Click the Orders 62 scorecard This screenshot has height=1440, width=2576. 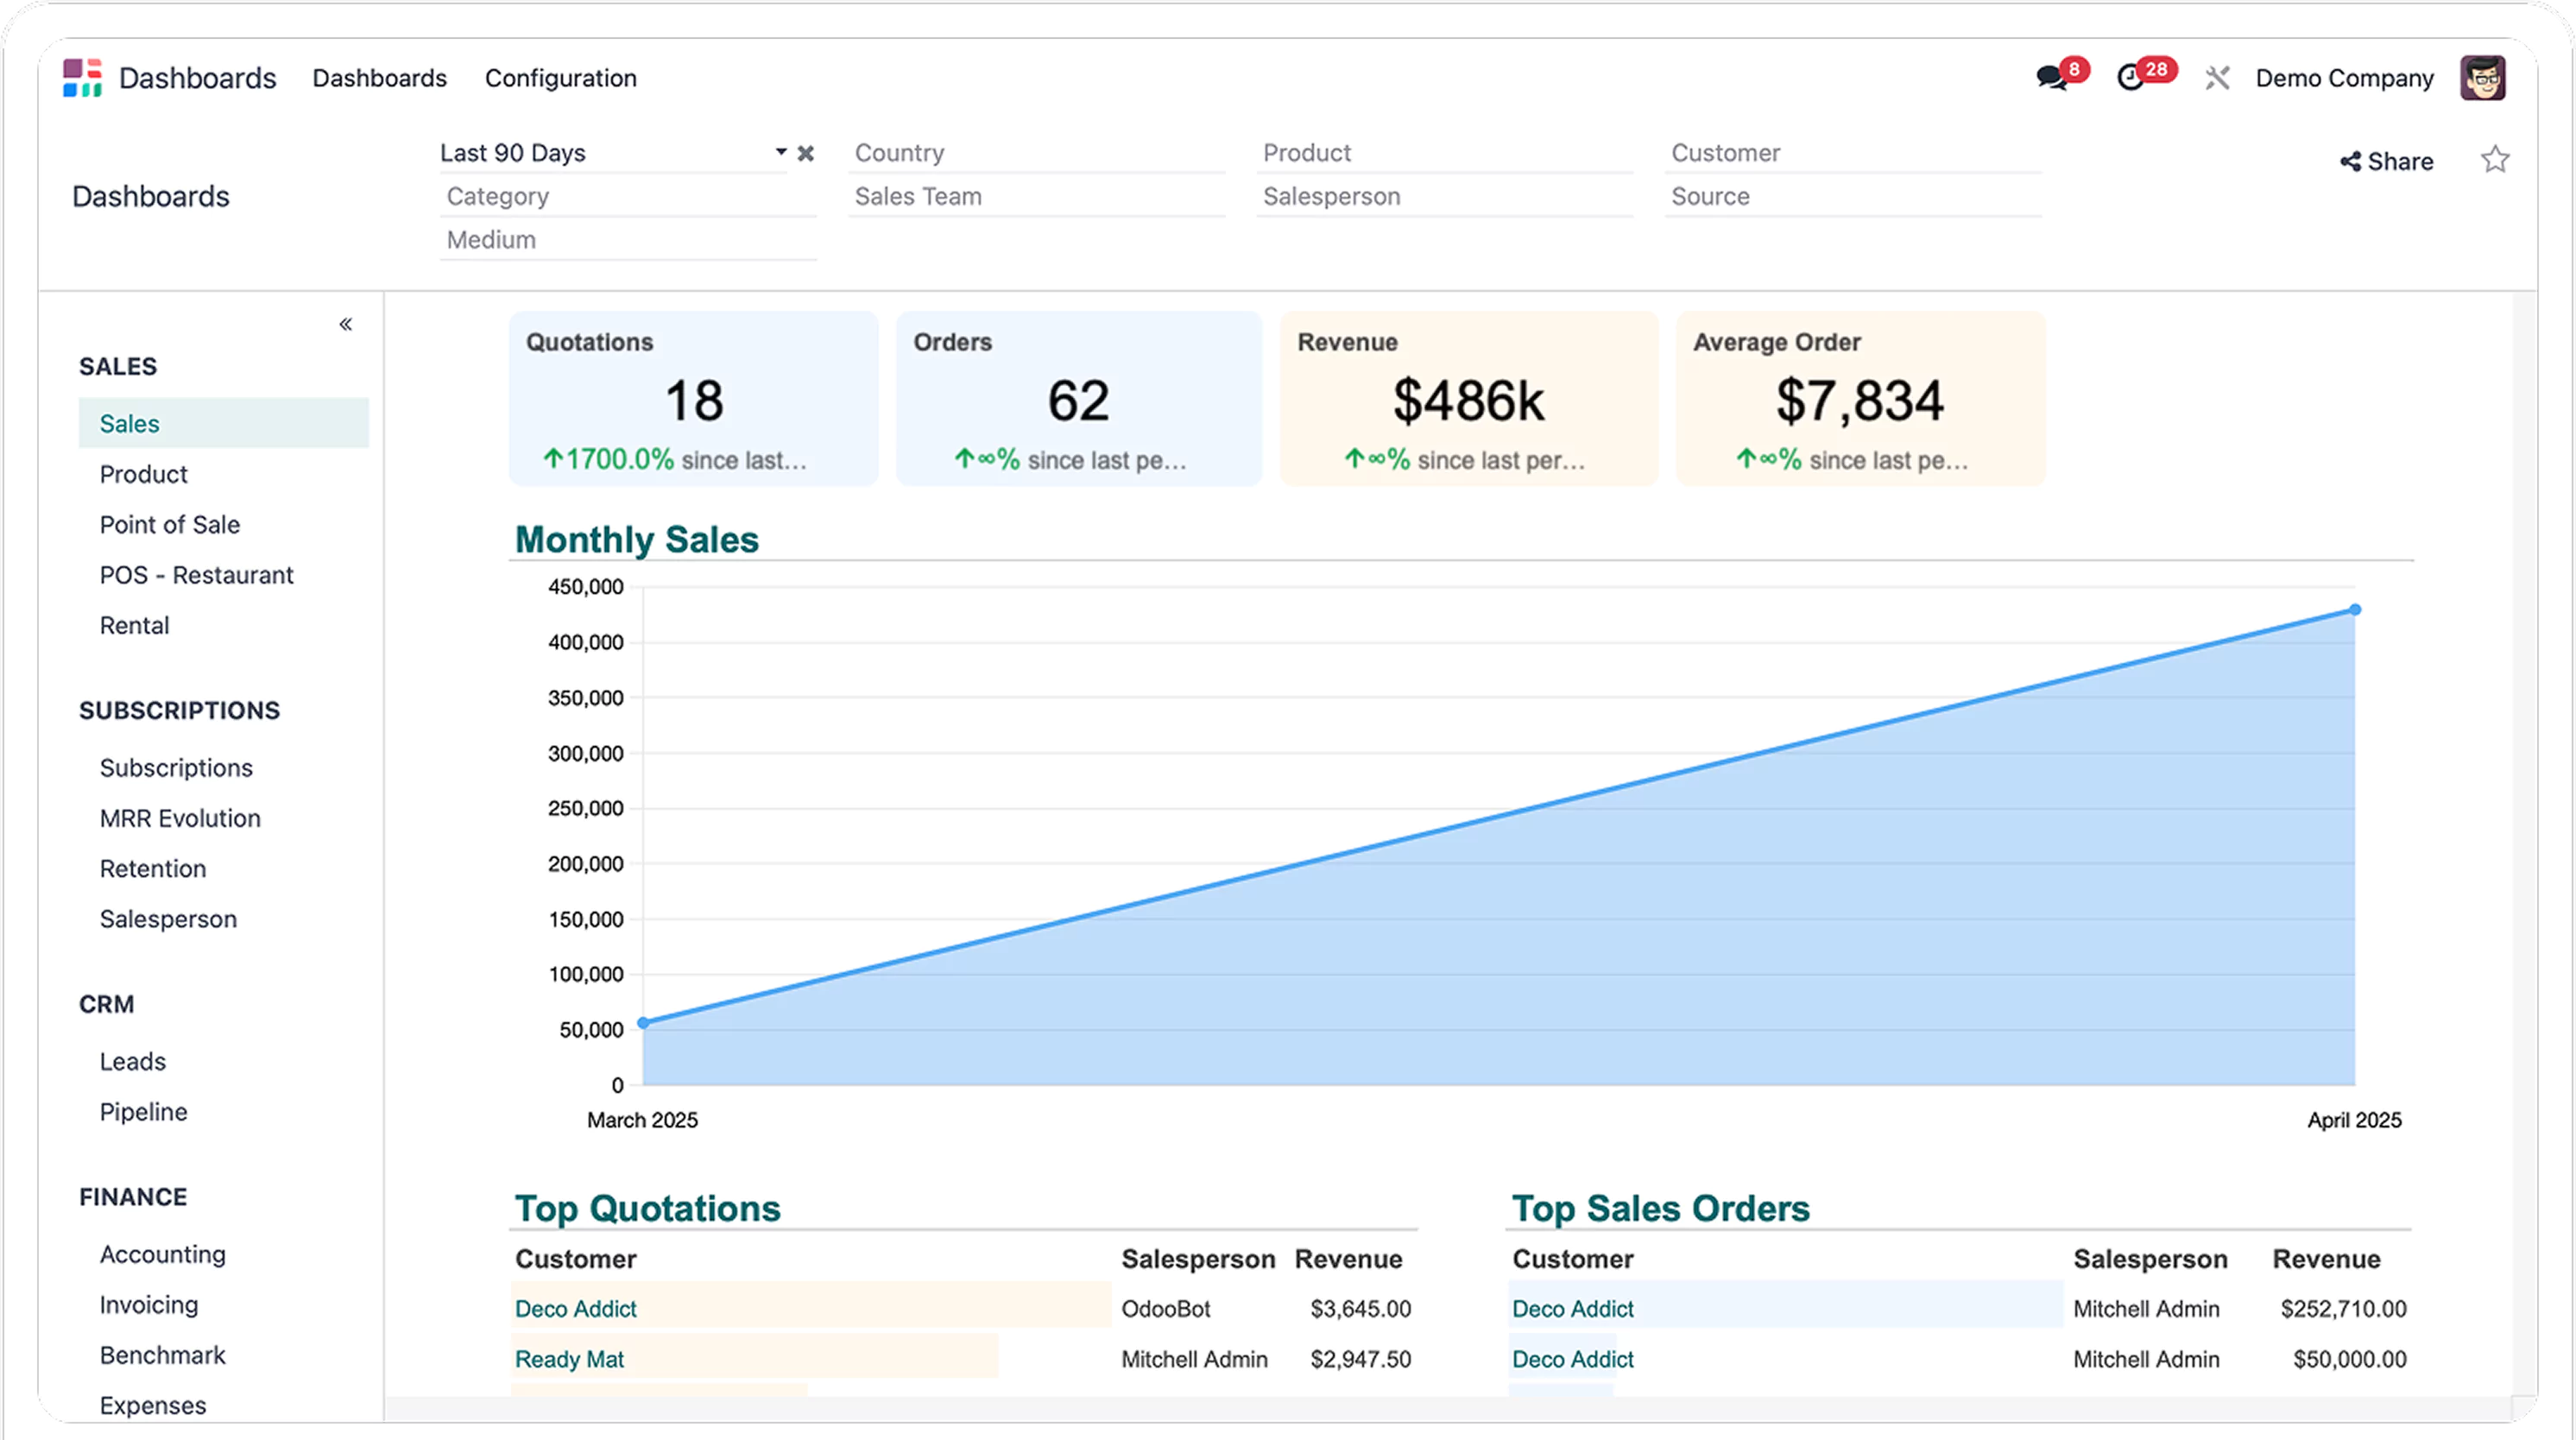[x=1078, y=399]
